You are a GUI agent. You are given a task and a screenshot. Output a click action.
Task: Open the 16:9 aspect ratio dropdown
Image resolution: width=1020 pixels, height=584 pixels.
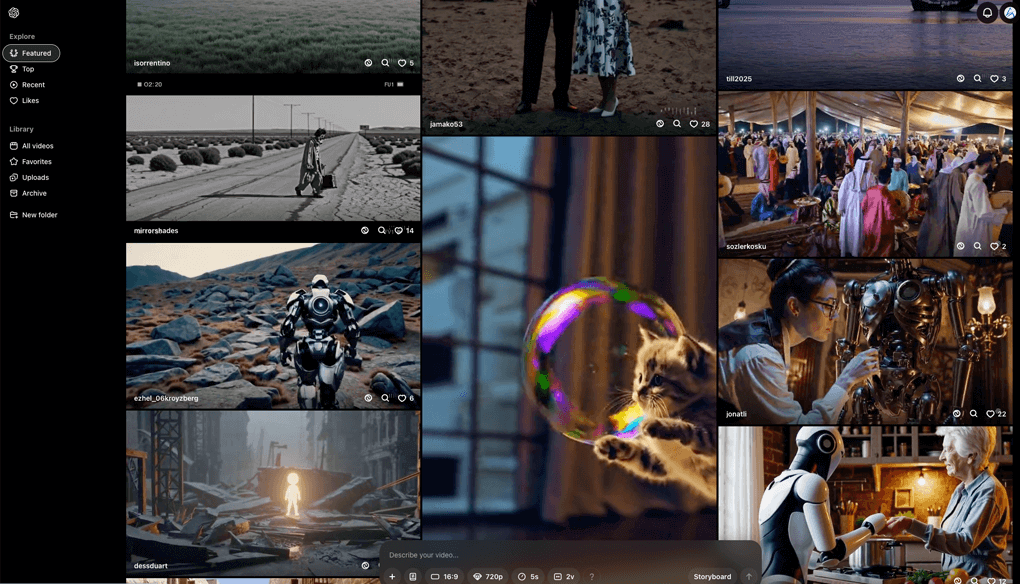click(x=445, y=577)
